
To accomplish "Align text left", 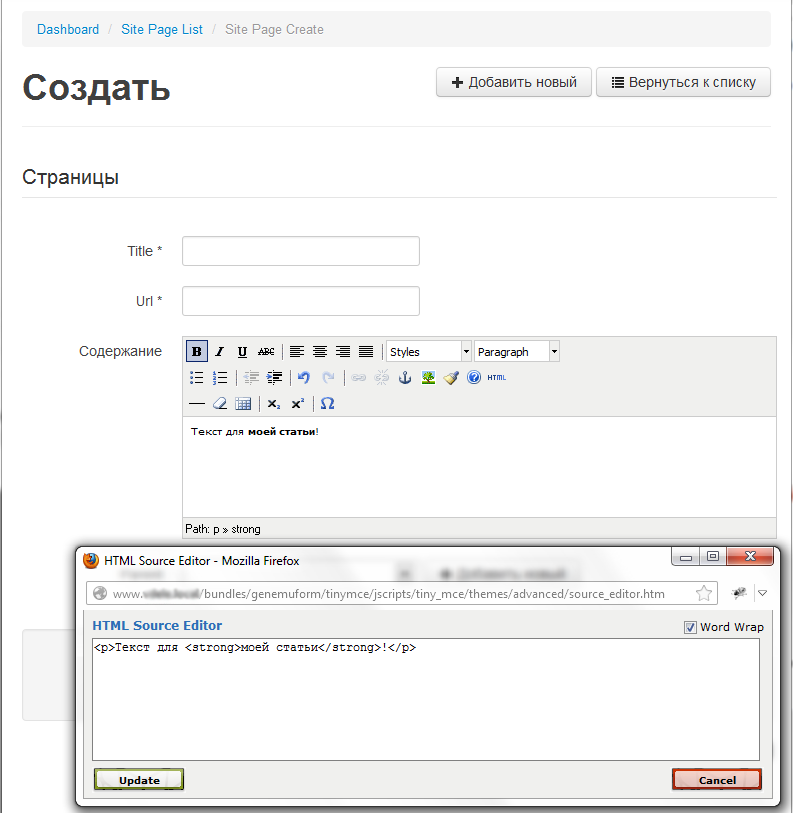I will pos(297,352).
